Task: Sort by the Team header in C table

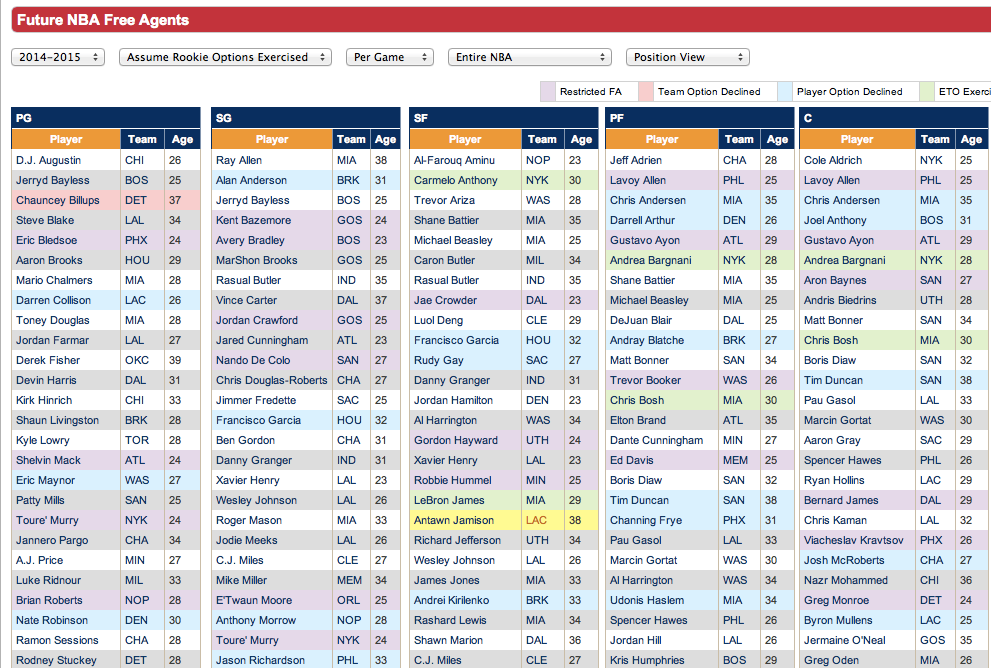Action: tap(935, 139)
